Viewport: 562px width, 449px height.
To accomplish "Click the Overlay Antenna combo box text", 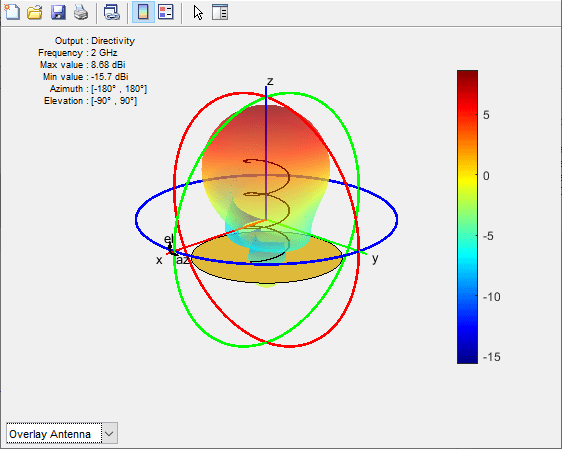I will pyautogui.click(x=50, y=434).
